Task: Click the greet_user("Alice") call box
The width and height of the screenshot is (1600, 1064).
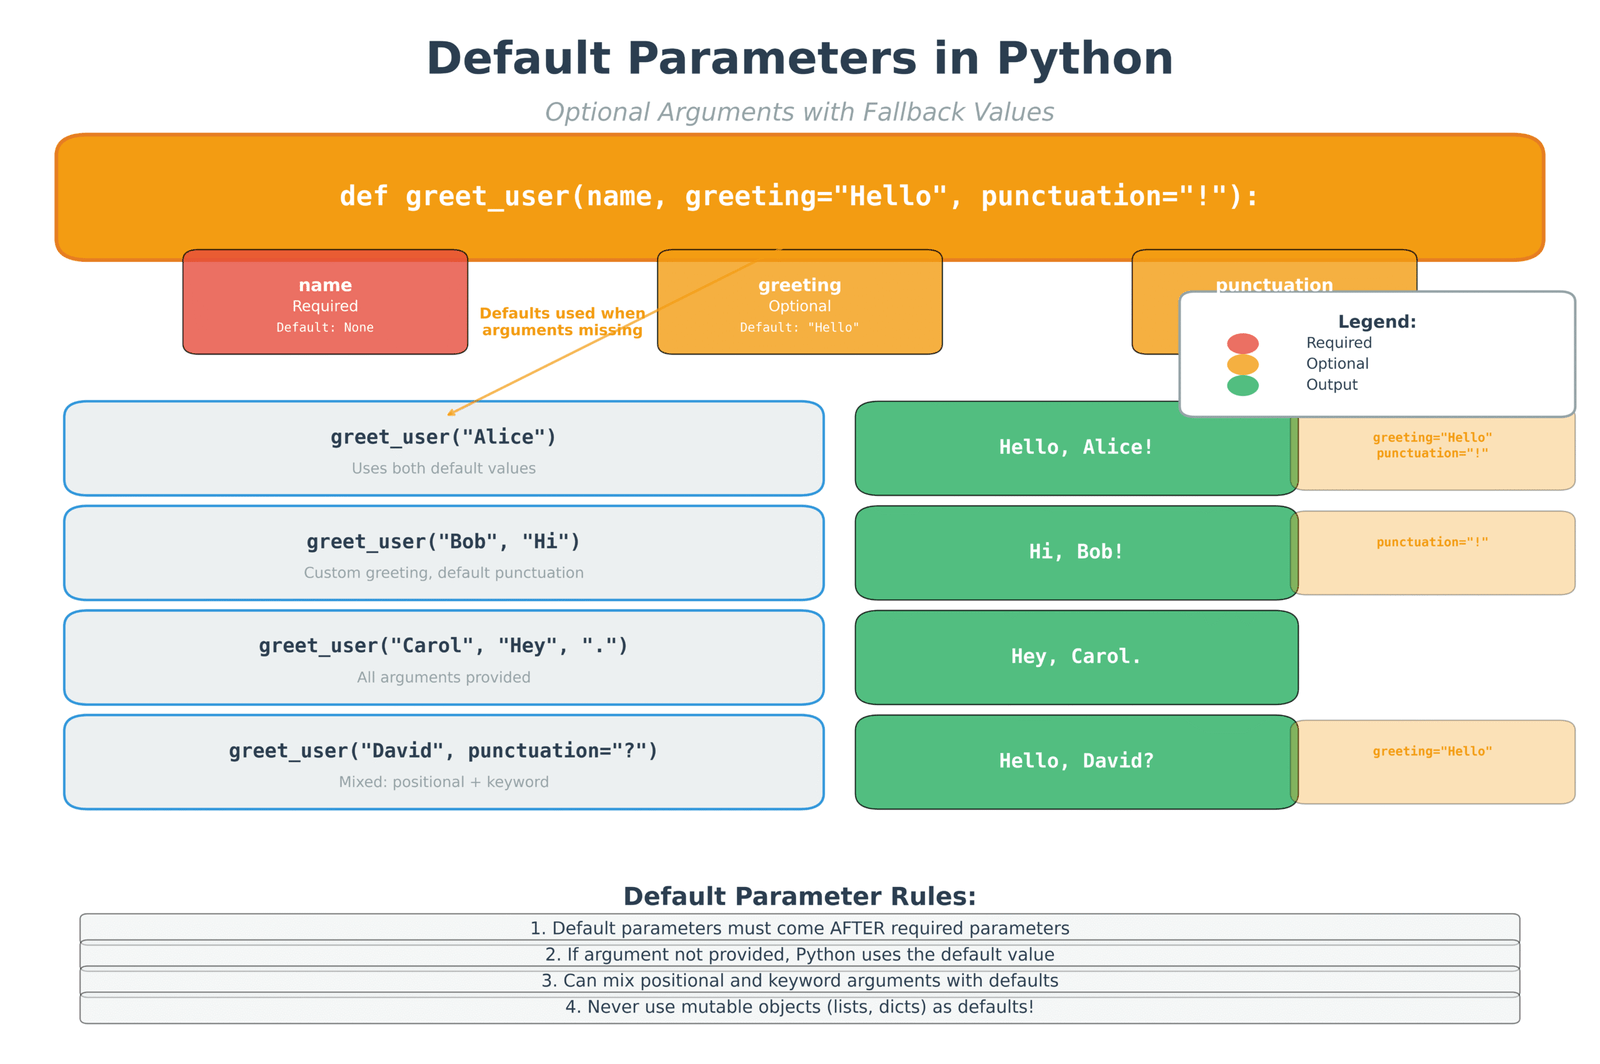Action: [444, 448]
